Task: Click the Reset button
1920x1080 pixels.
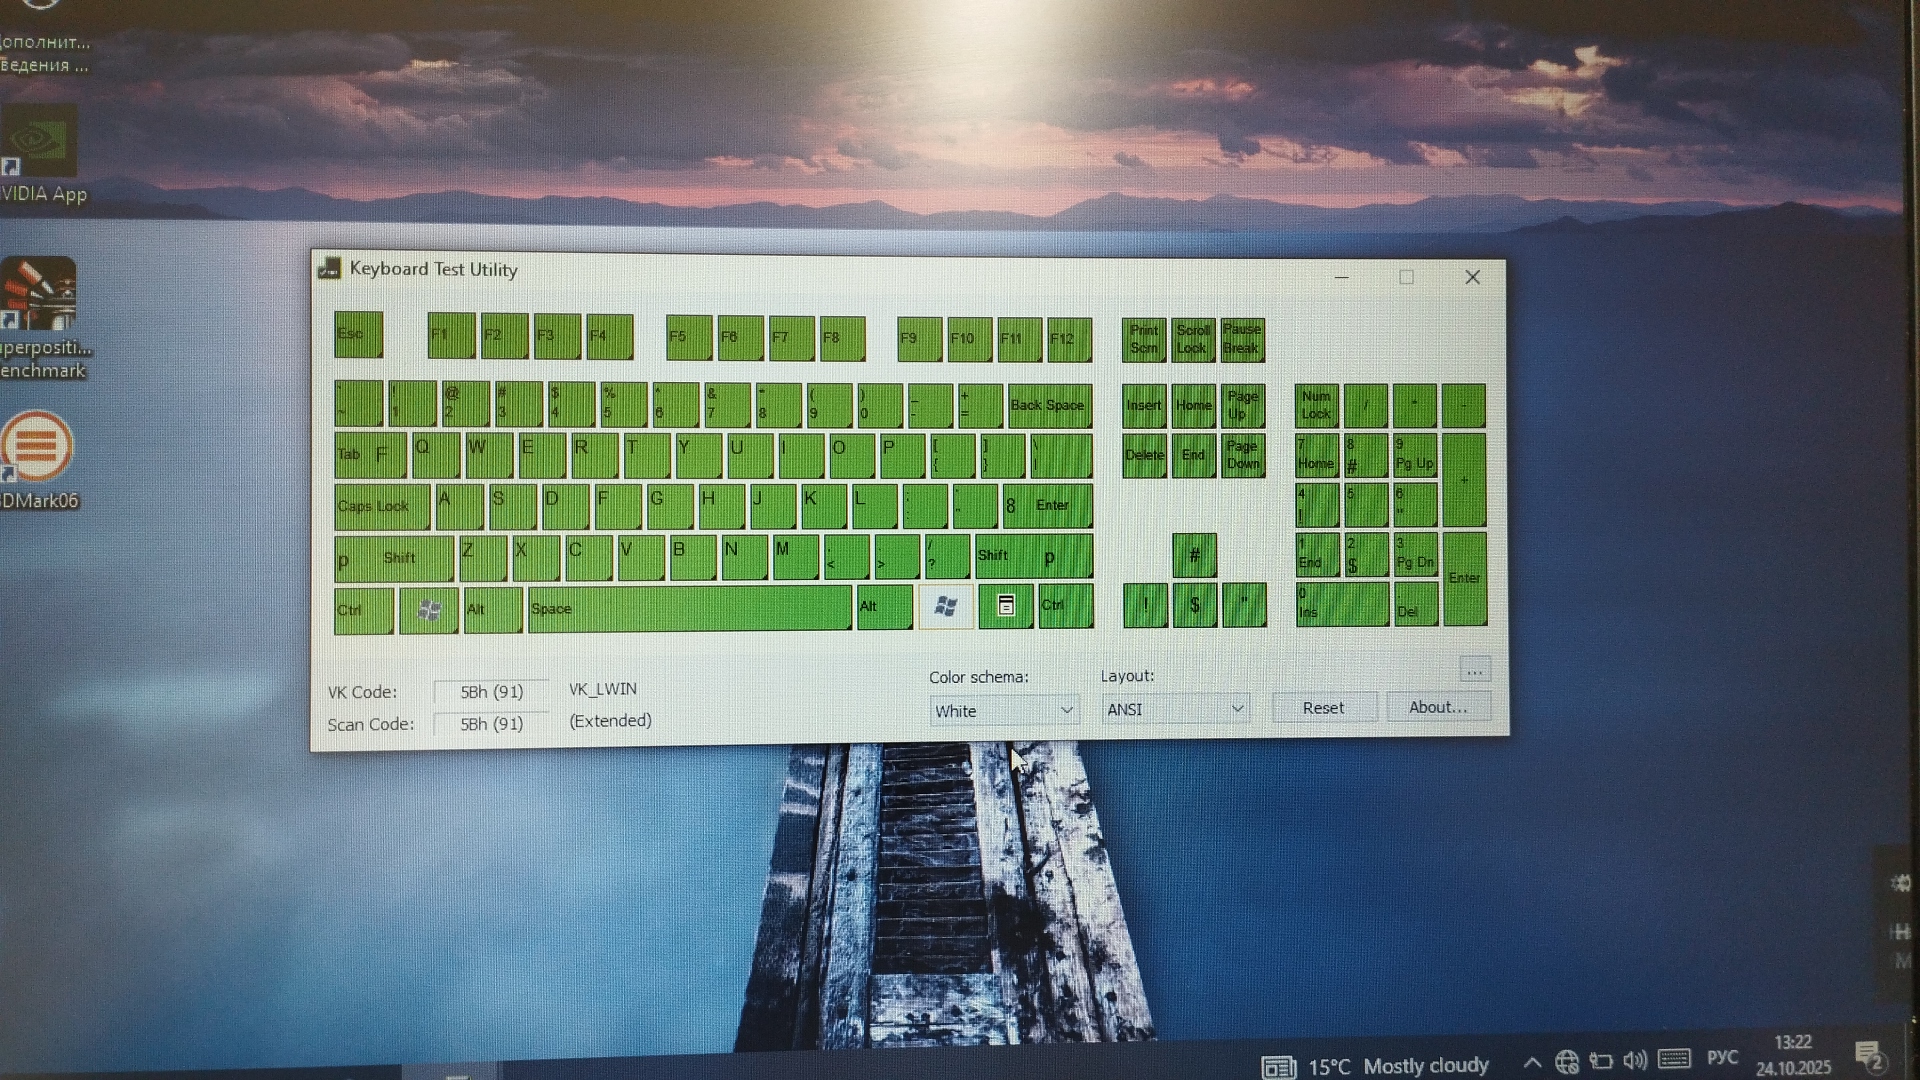Action: click(1323, 708)
